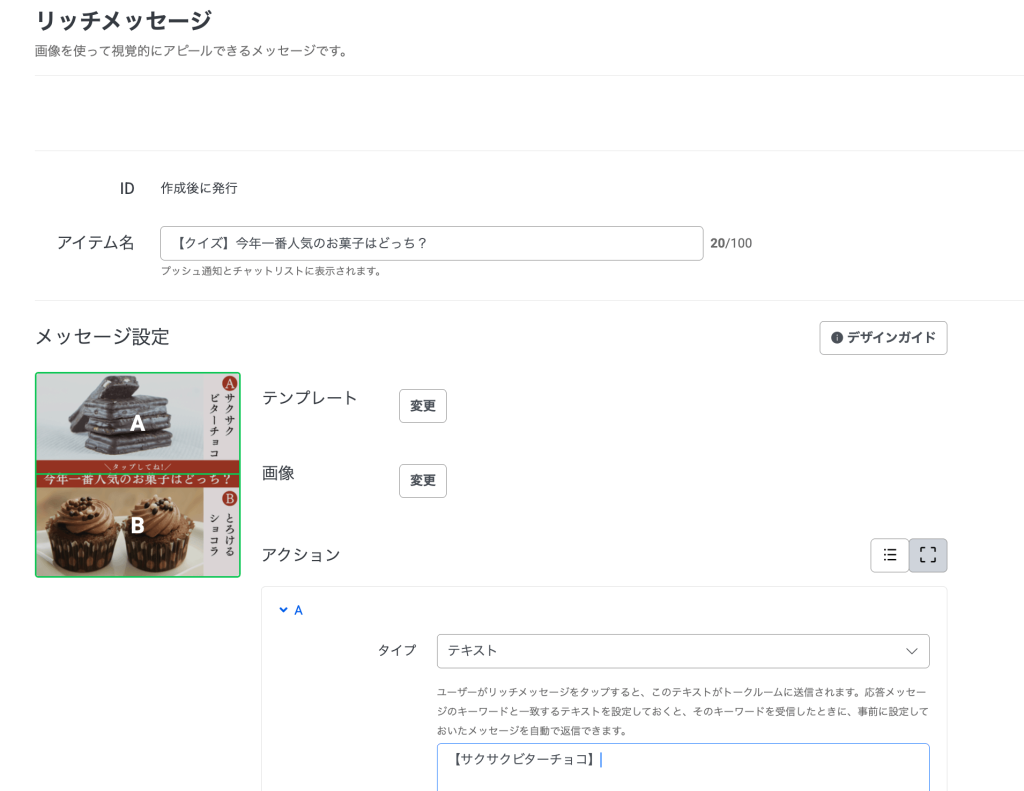Click 変更 next to テンプレート
The image size is (1024, 791).
[x=422, y=406]
